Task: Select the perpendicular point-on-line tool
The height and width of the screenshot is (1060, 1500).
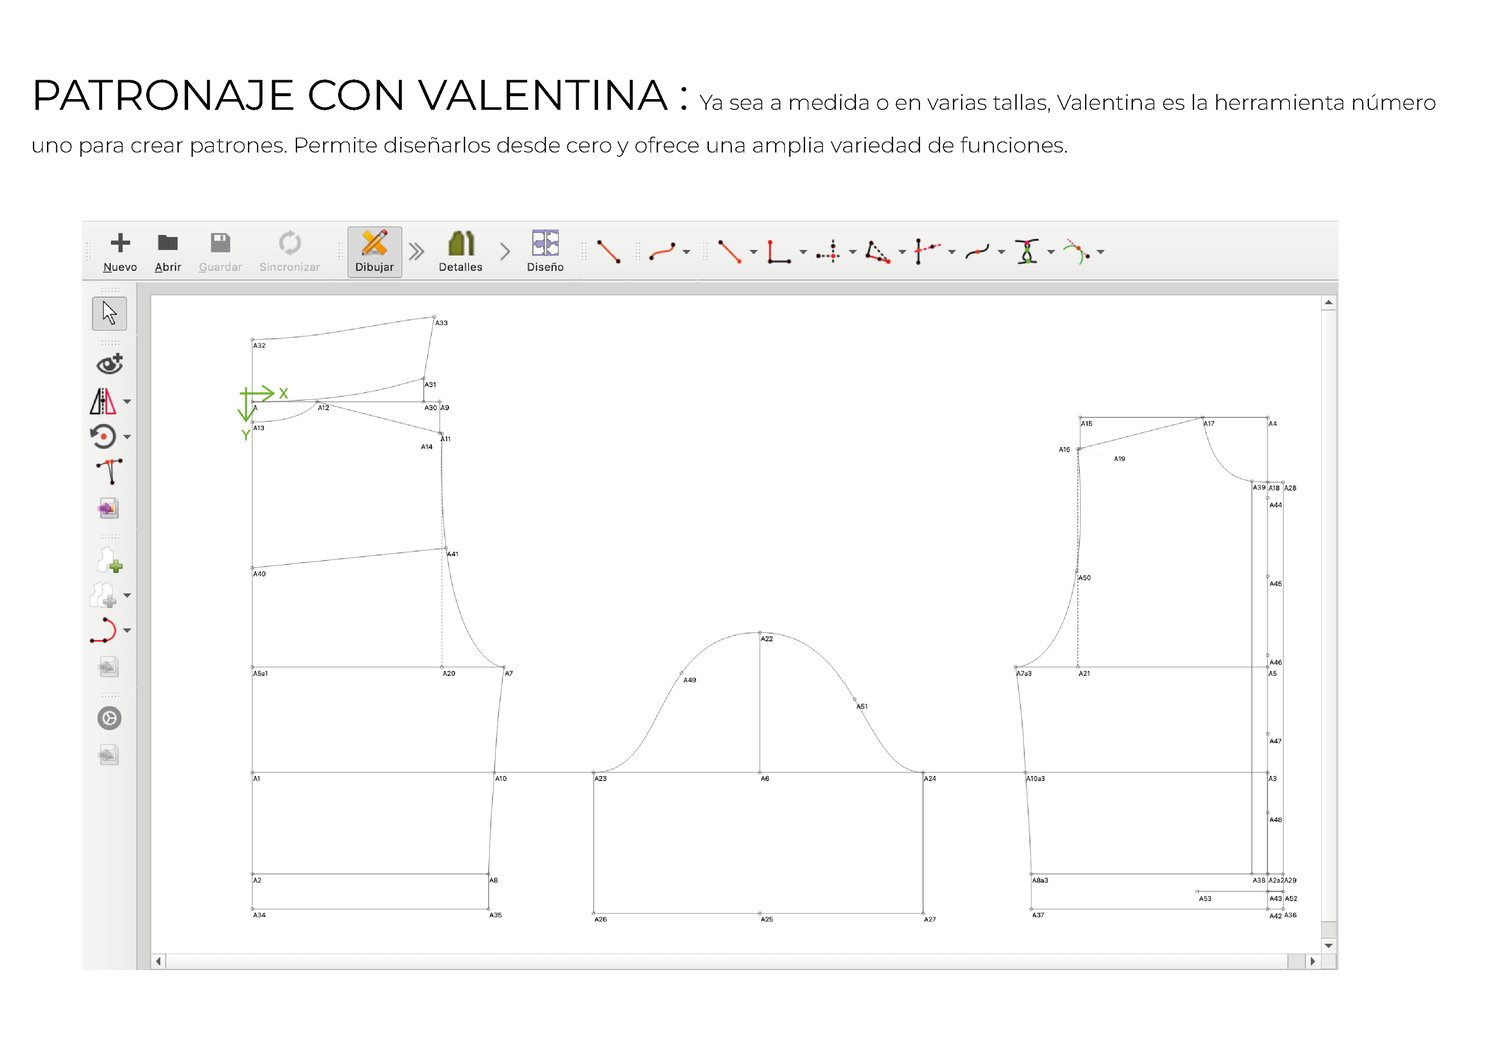Action: click(x=927, y=251)
